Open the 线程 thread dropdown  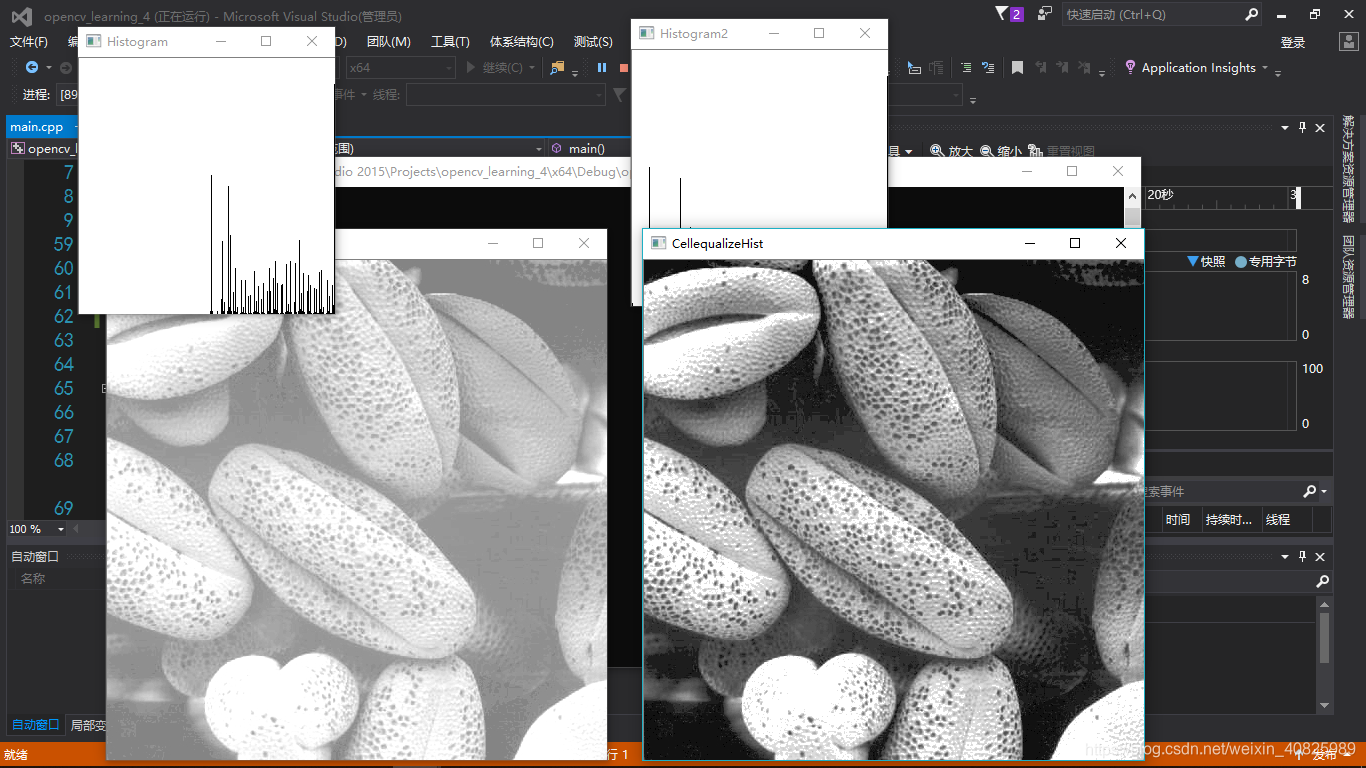505,95
